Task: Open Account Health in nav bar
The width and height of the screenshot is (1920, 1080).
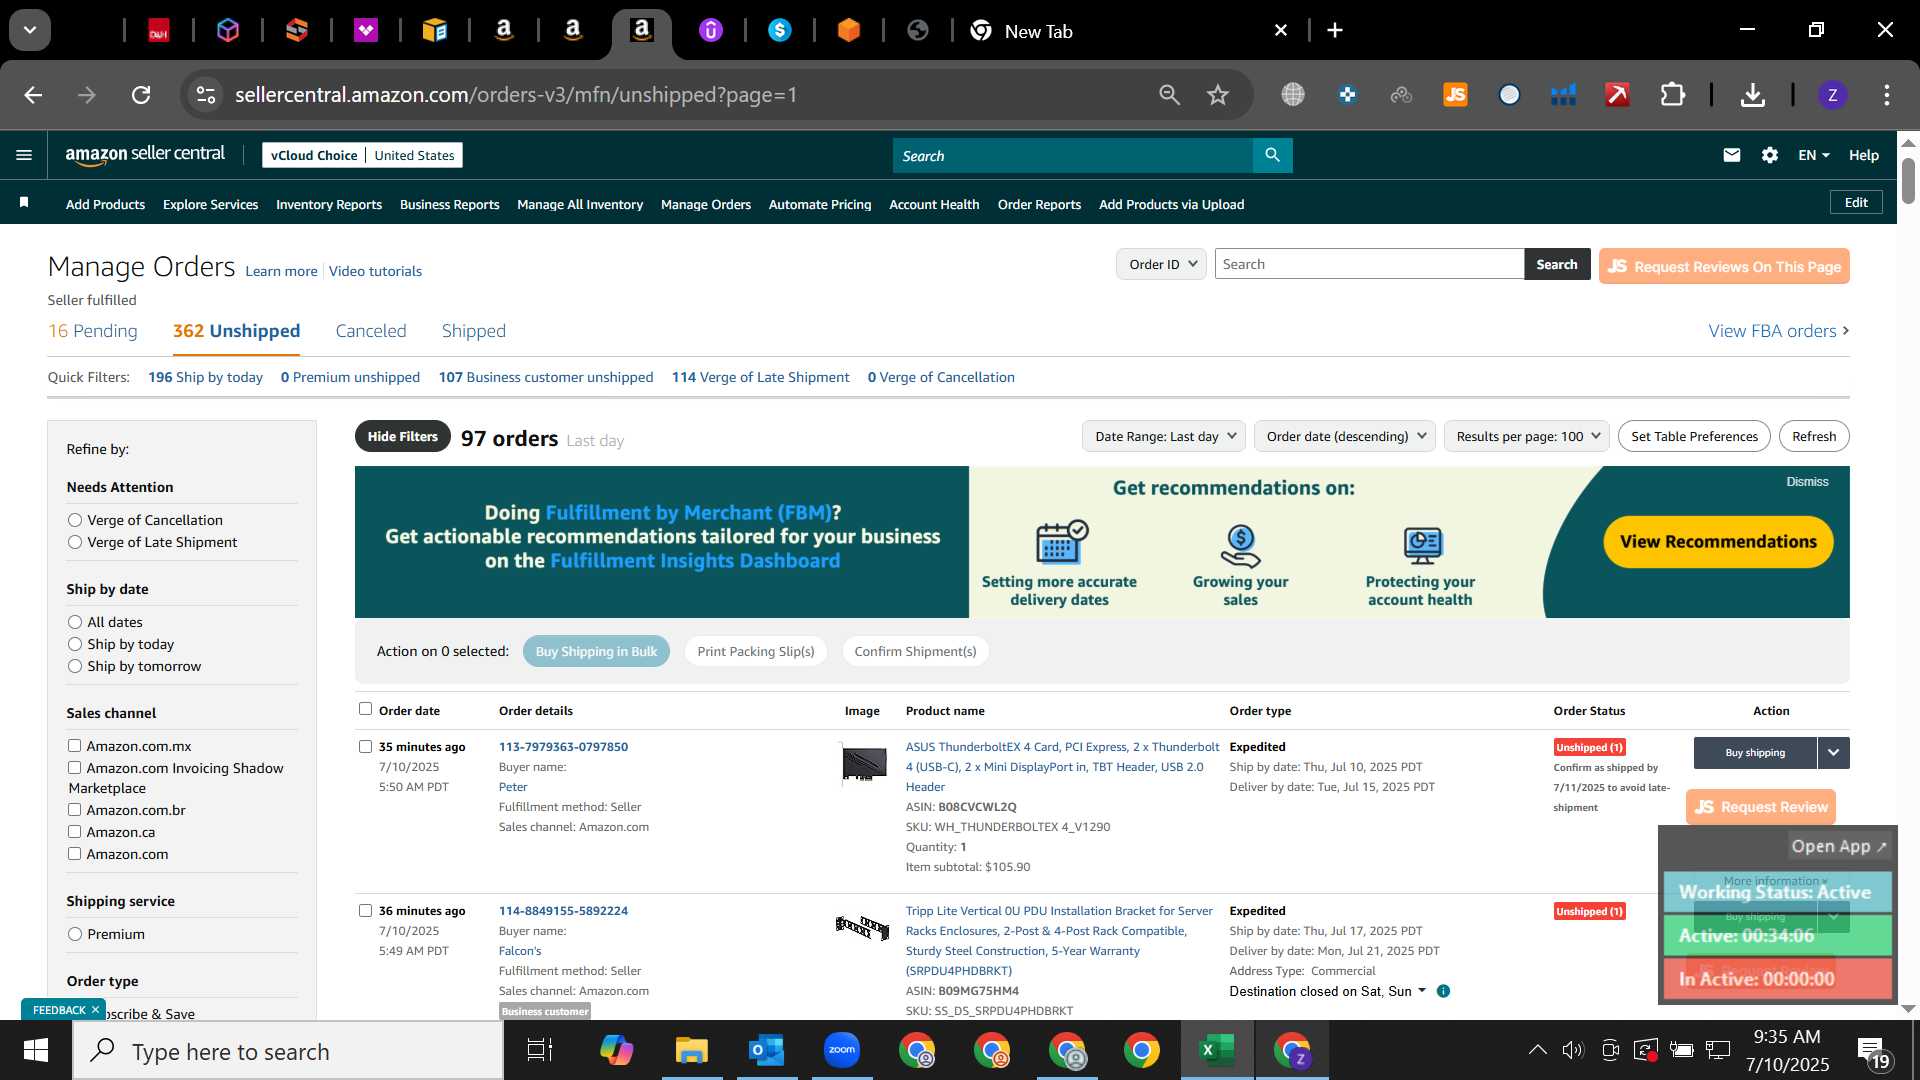Action: point(934,204)
